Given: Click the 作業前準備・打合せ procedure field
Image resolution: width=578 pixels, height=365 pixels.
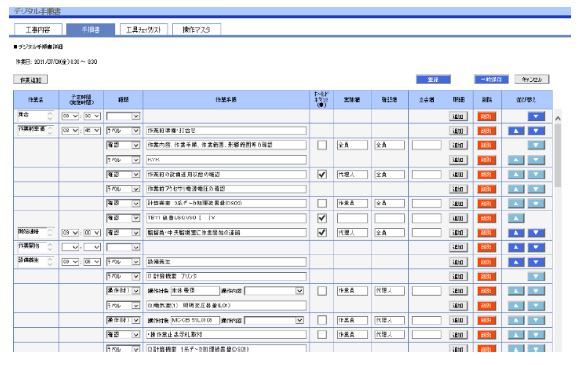Looking at the screenshot, I should 226,131.
